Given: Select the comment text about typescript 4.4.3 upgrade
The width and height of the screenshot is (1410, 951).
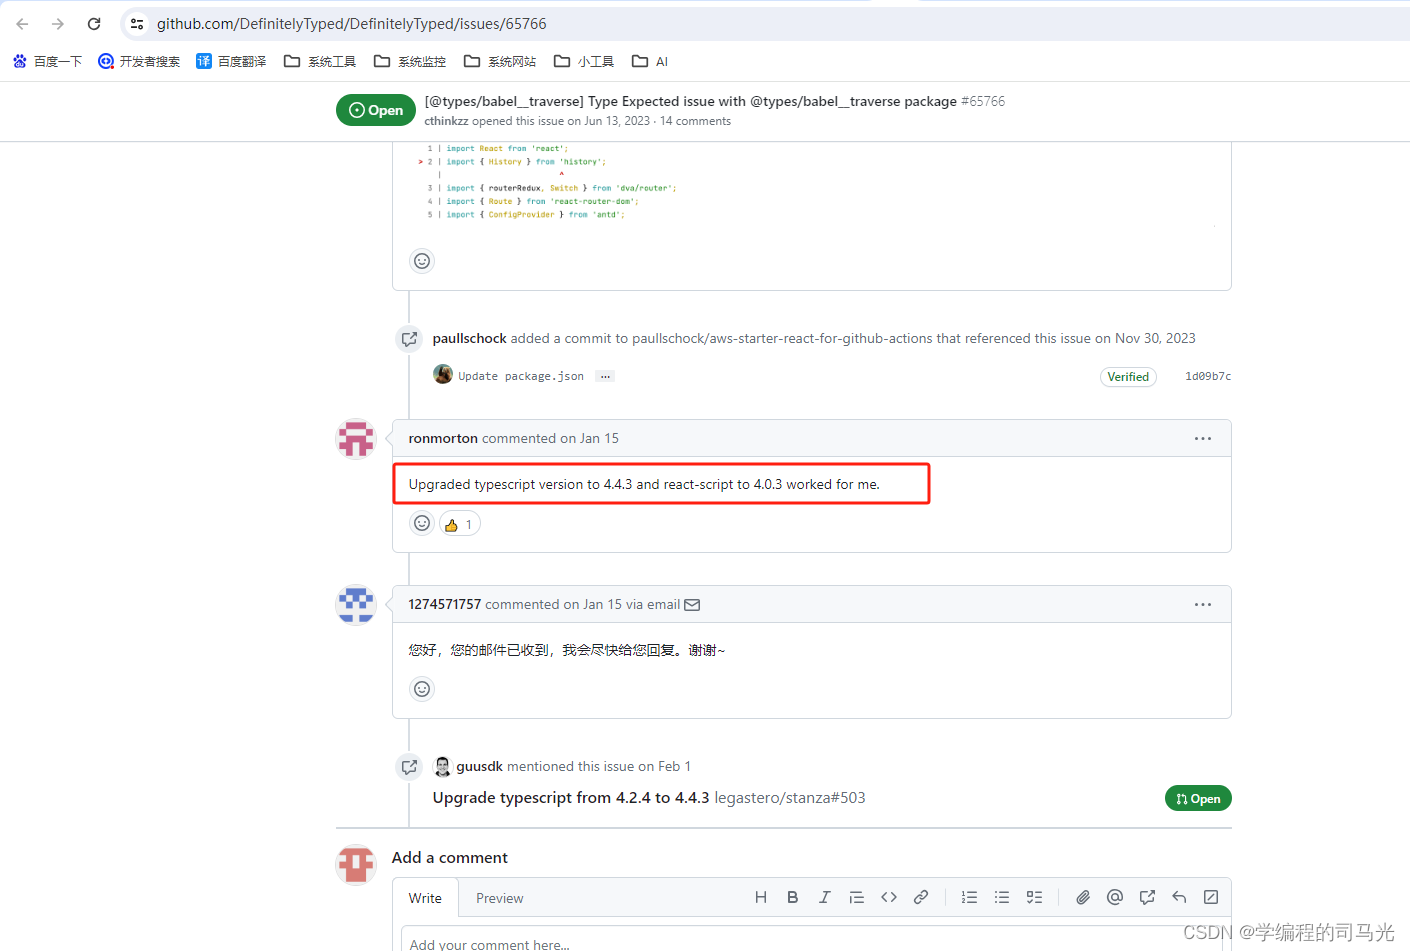Looking at the screenshot, I should coord(644,484).
